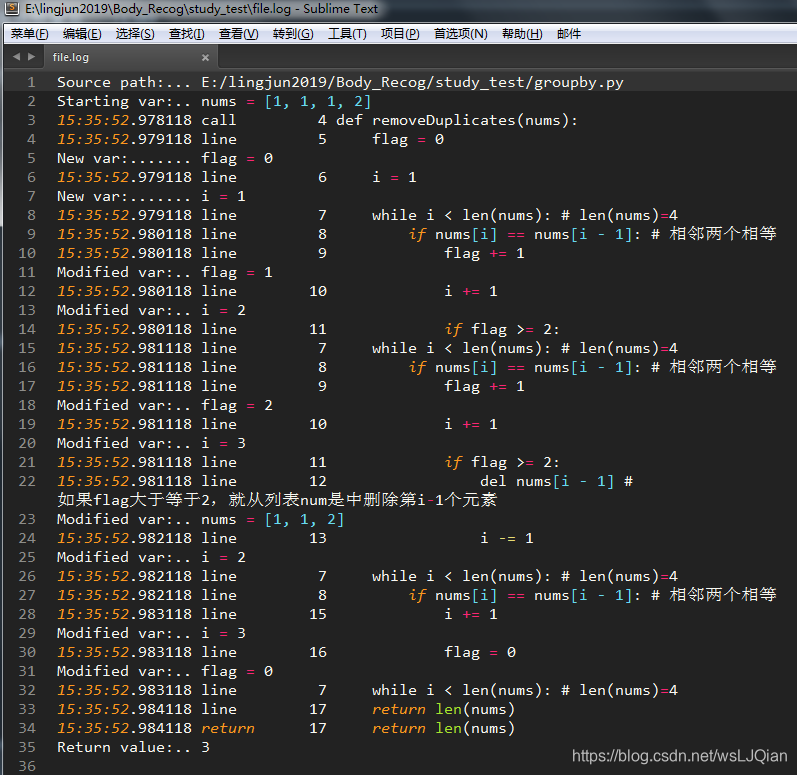
Task: Open the 菜单(F) menu
Action: click(x=29, y=34)
